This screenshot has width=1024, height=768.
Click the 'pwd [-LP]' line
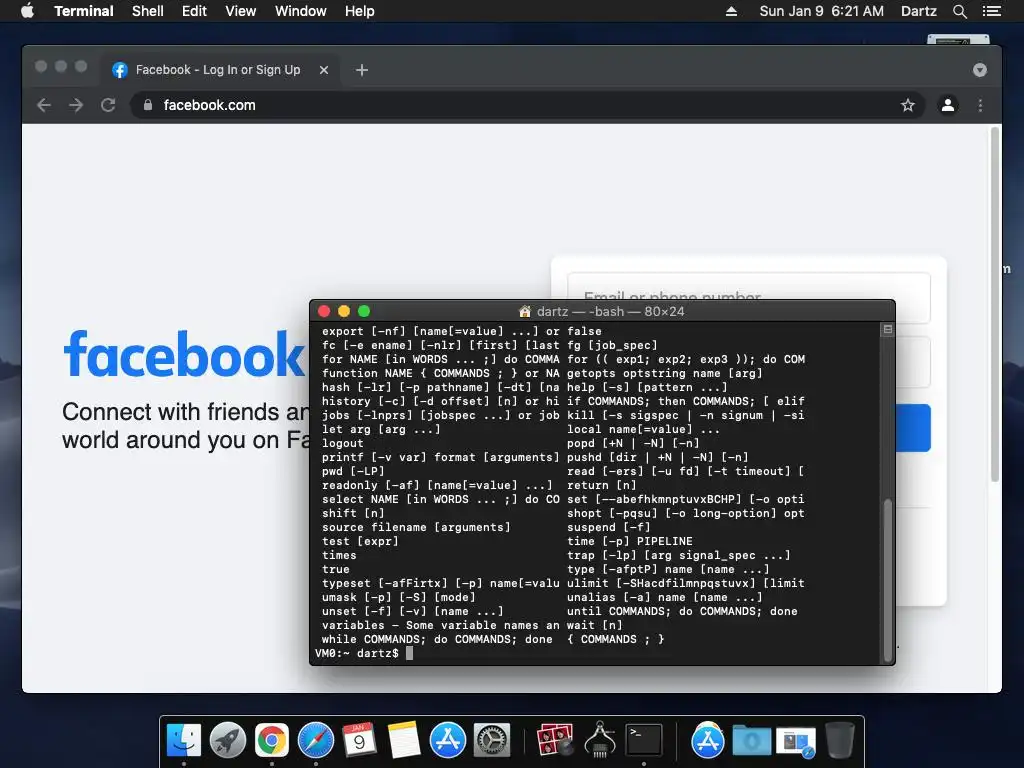click(353, 472)
